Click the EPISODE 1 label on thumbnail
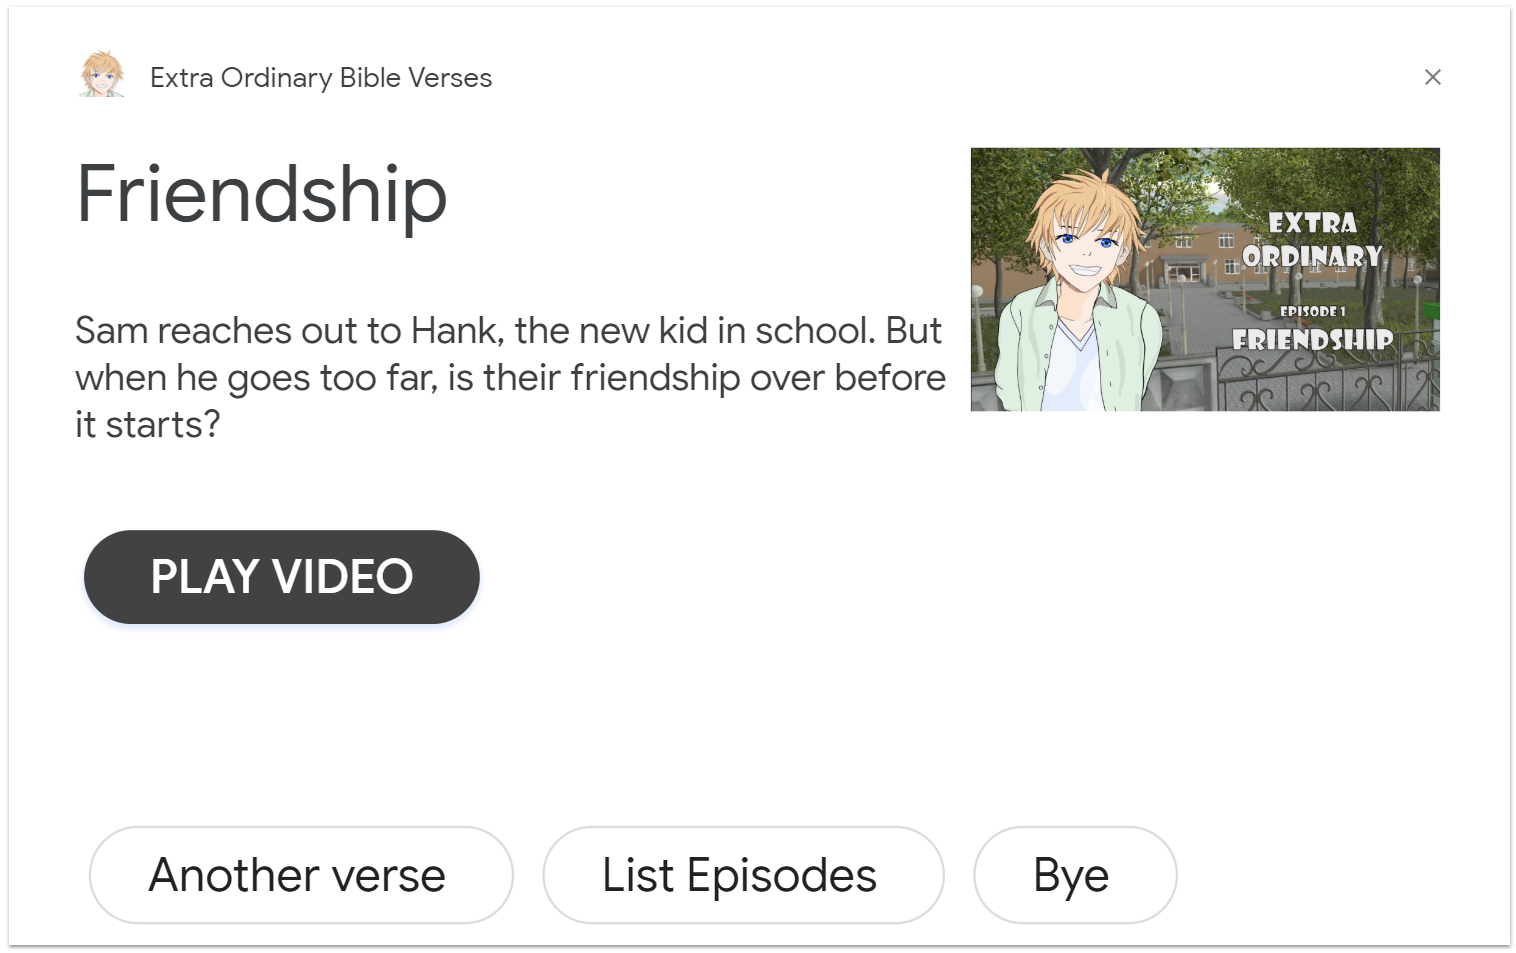 pos(1313,311)
